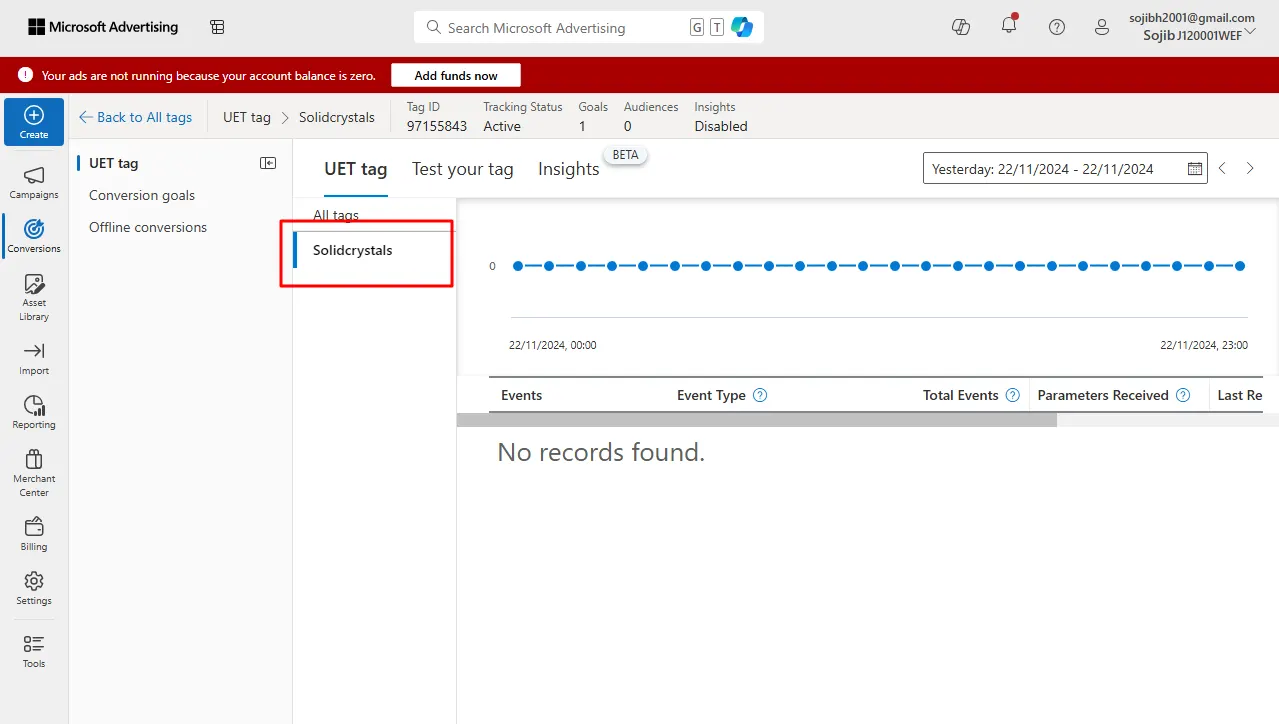Open Reporting in the sidebar
This screenshot has height=724, width=1279.
(34, 412)
